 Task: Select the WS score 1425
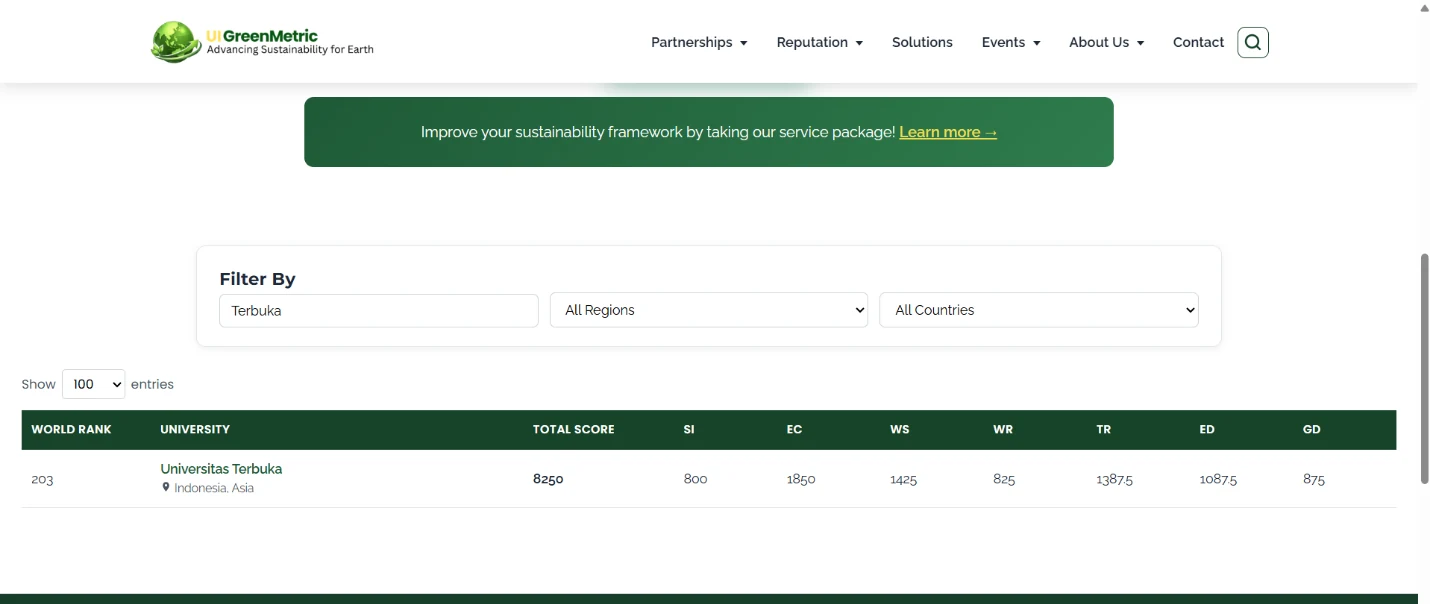pos(904,479)
